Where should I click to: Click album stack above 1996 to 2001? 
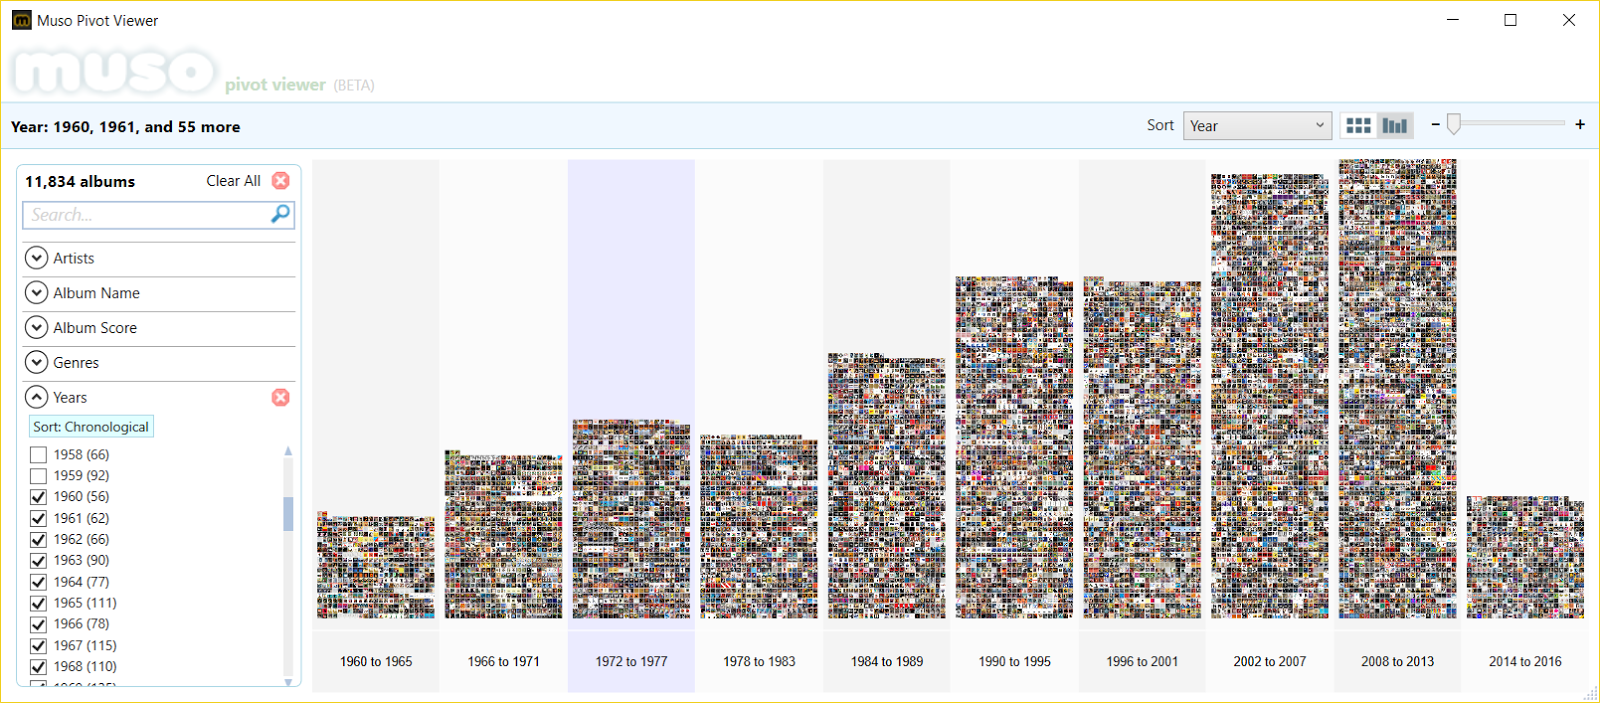pos(1142,448)
